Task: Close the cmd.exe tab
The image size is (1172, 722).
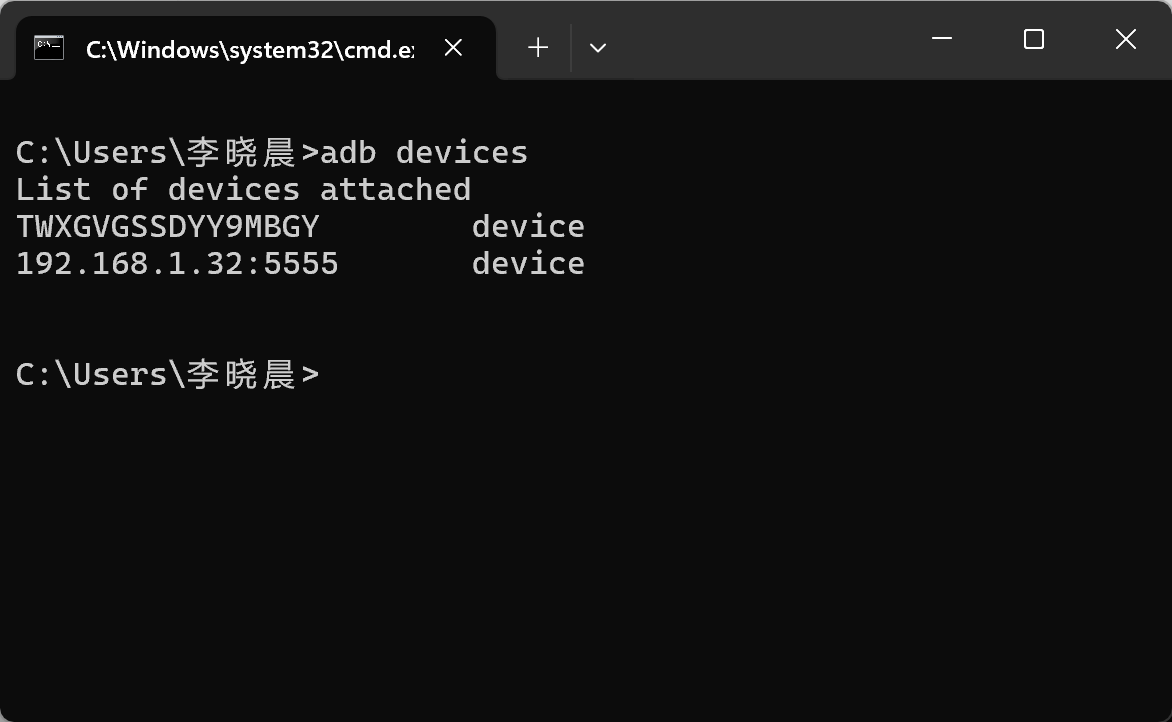Action: (453, 47)
